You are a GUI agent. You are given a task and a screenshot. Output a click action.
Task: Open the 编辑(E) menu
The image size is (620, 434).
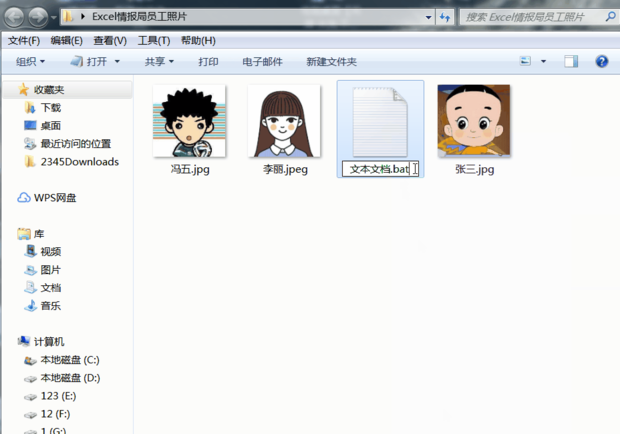[x=66, y=41]
